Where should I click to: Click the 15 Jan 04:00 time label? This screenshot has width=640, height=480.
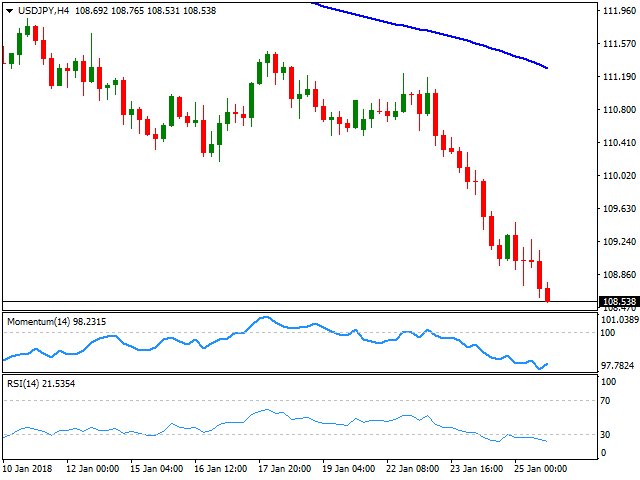[157, 468]
